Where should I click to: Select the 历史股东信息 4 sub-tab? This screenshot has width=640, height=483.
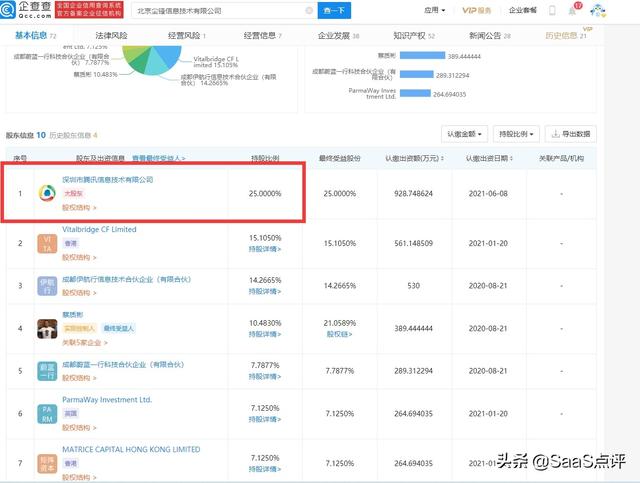pos(73,135)
